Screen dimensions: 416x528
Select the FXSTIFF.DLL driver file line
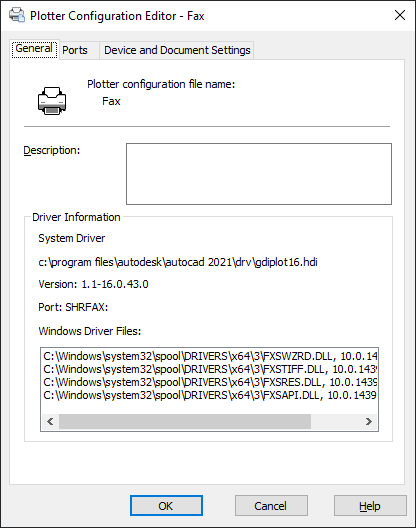[210, 369]
